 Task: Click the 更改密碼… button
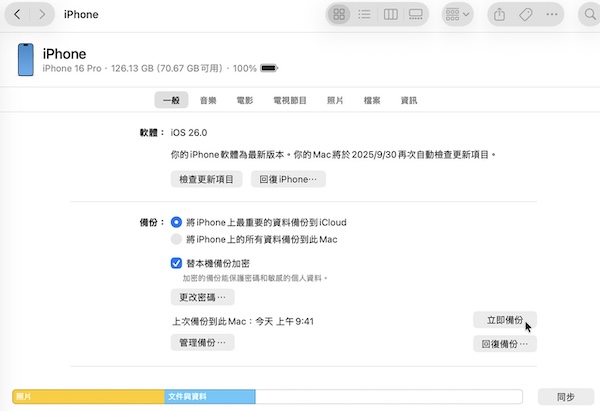(x=202, y=297)
